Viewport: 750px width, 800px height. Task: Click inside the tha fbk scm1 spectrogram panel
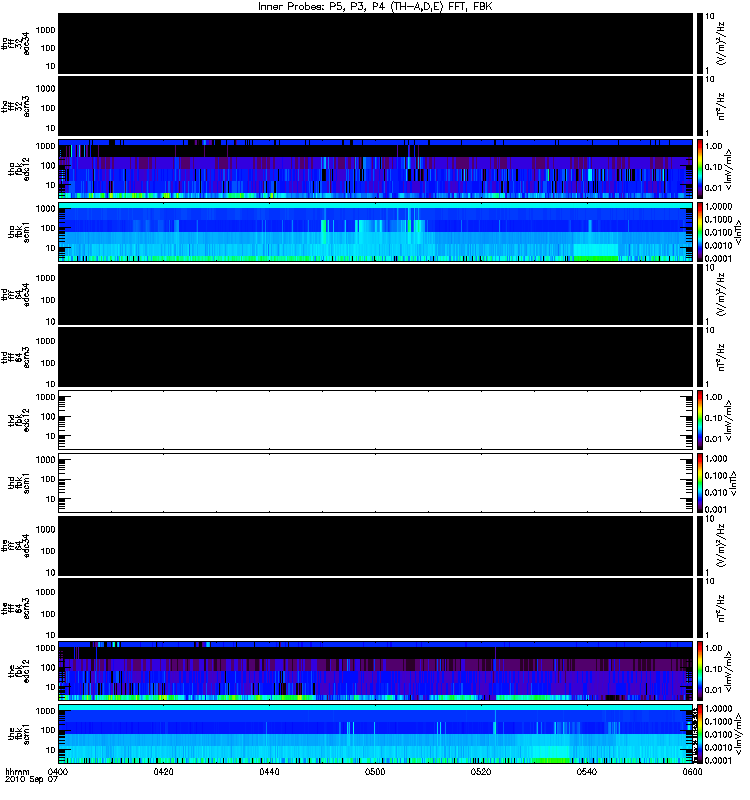[x=376, y=232]
